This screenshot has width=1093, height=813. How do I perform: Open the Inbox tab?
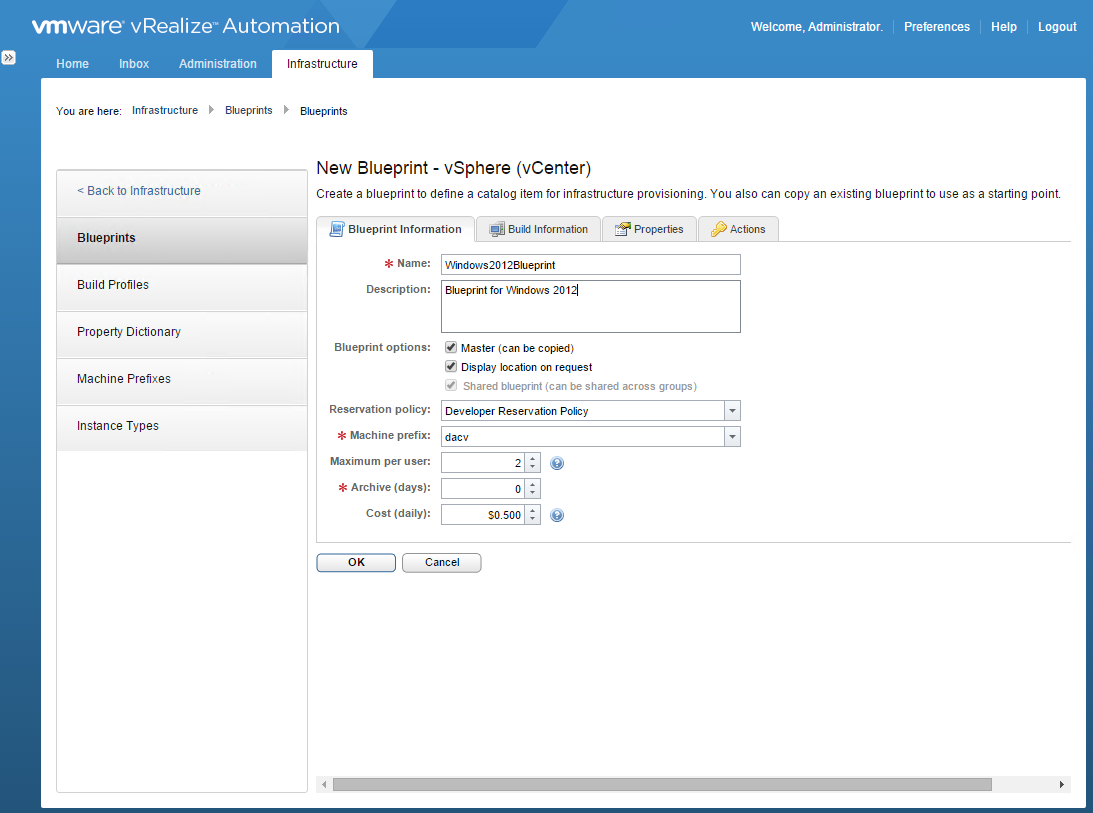(134, 63)
